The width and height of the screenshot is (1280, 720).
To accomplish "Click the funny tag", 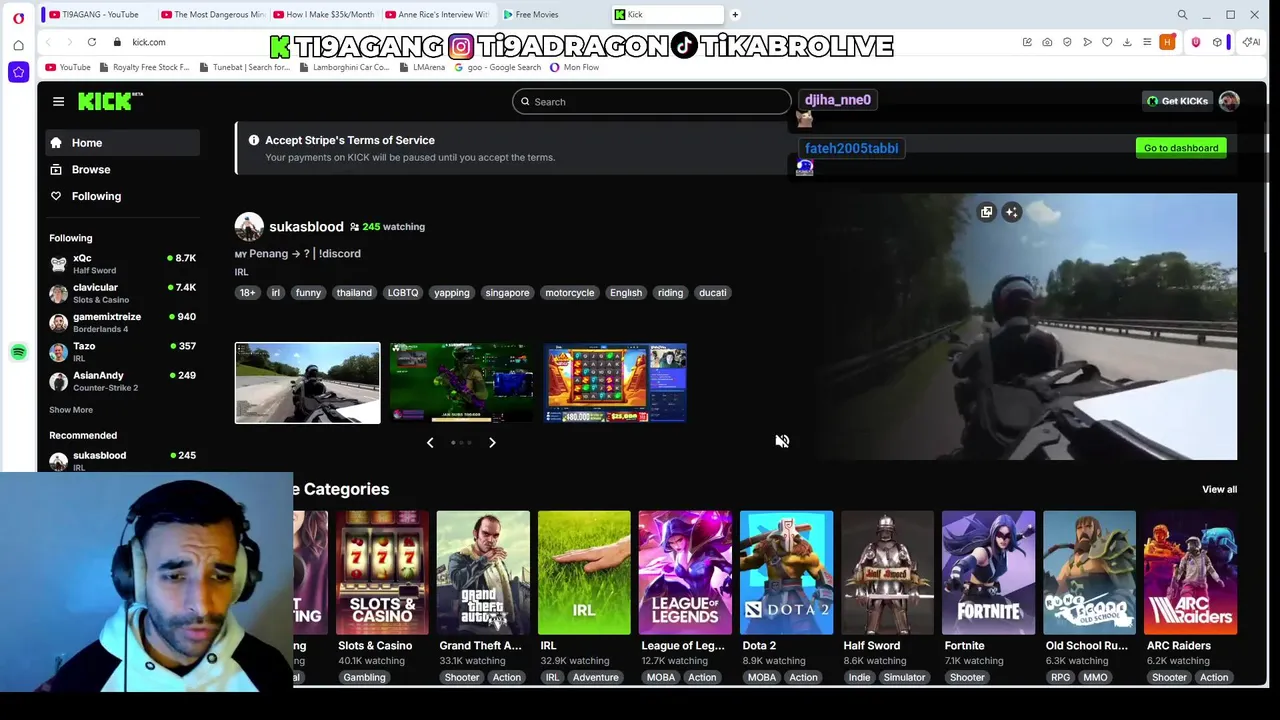I will [308, 293].
